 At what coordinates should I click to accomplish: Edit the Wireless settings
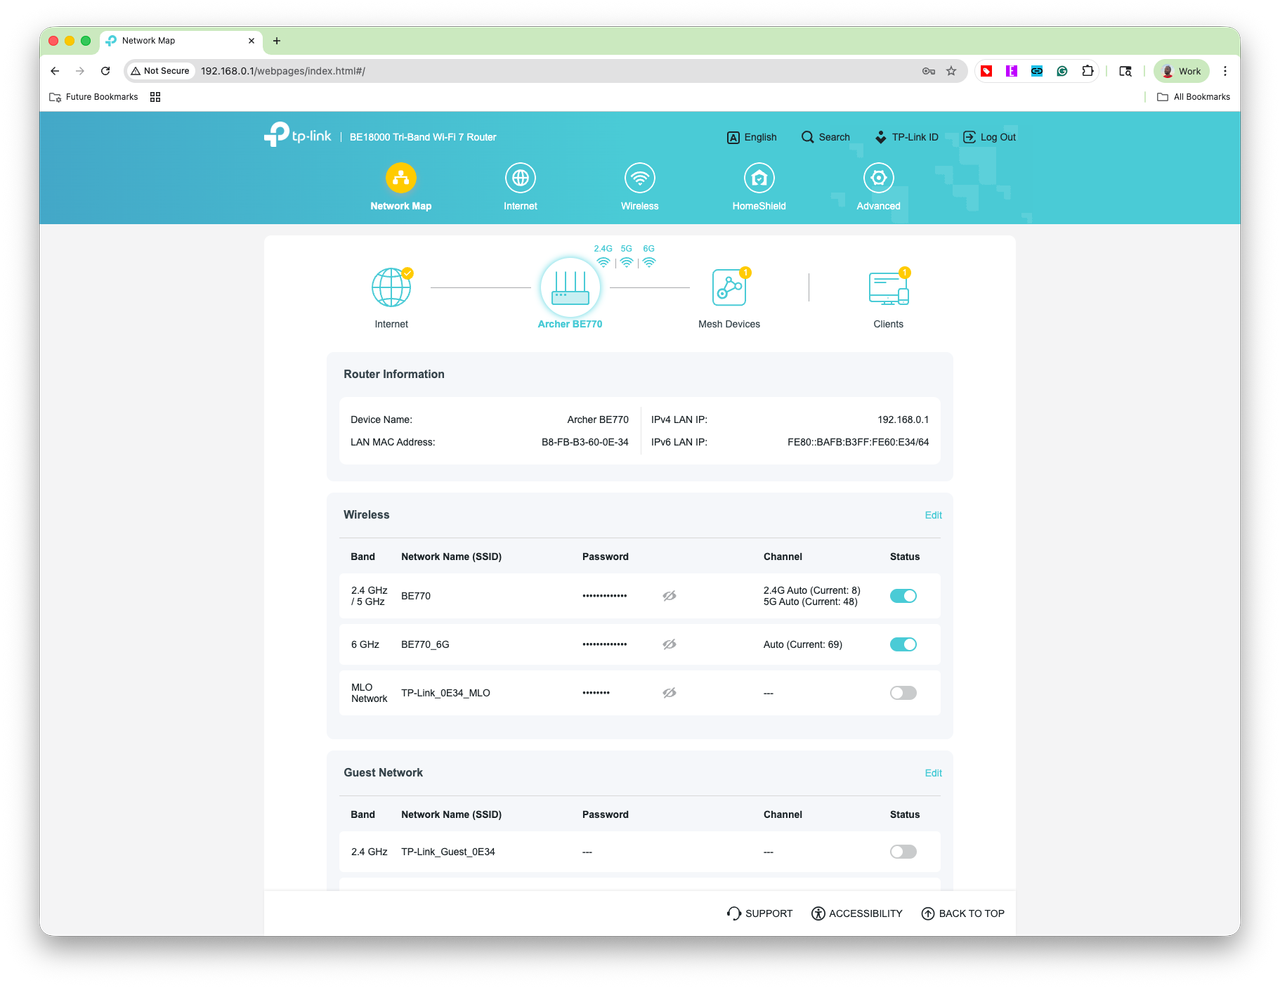tap(933, 515)
